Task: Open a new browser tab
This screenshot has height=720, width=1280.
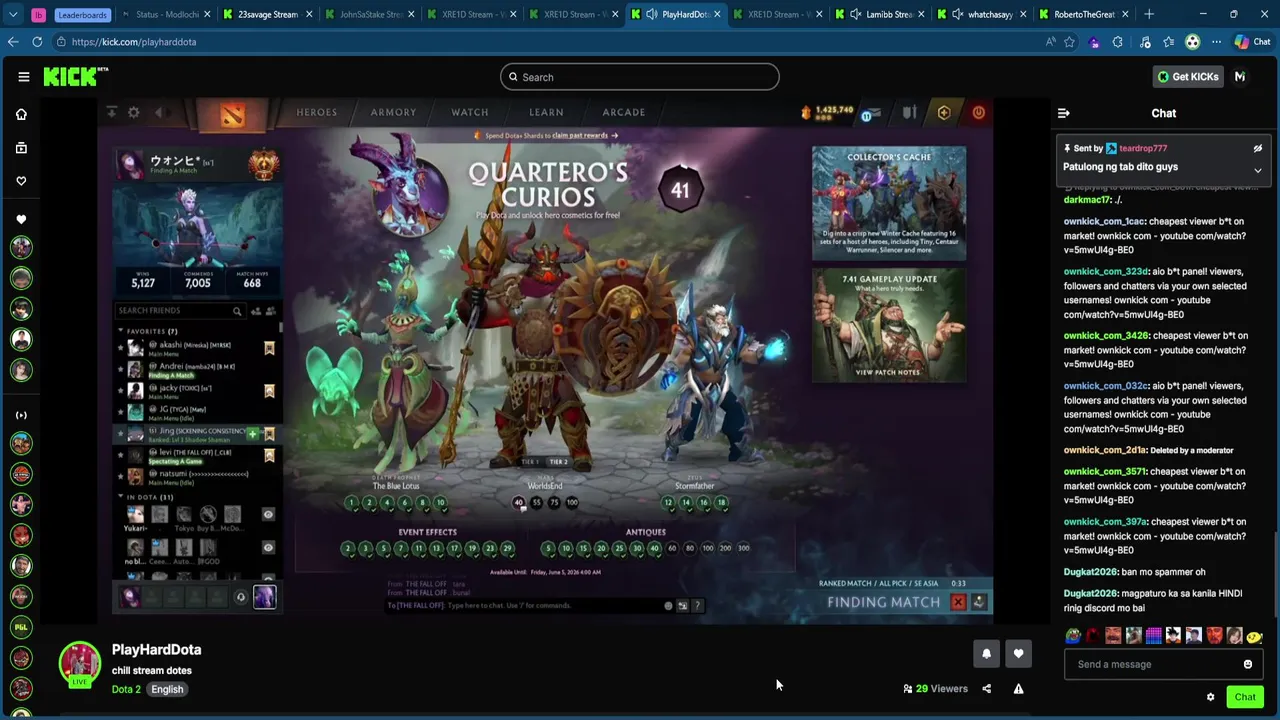Action: pos(1149,14)
